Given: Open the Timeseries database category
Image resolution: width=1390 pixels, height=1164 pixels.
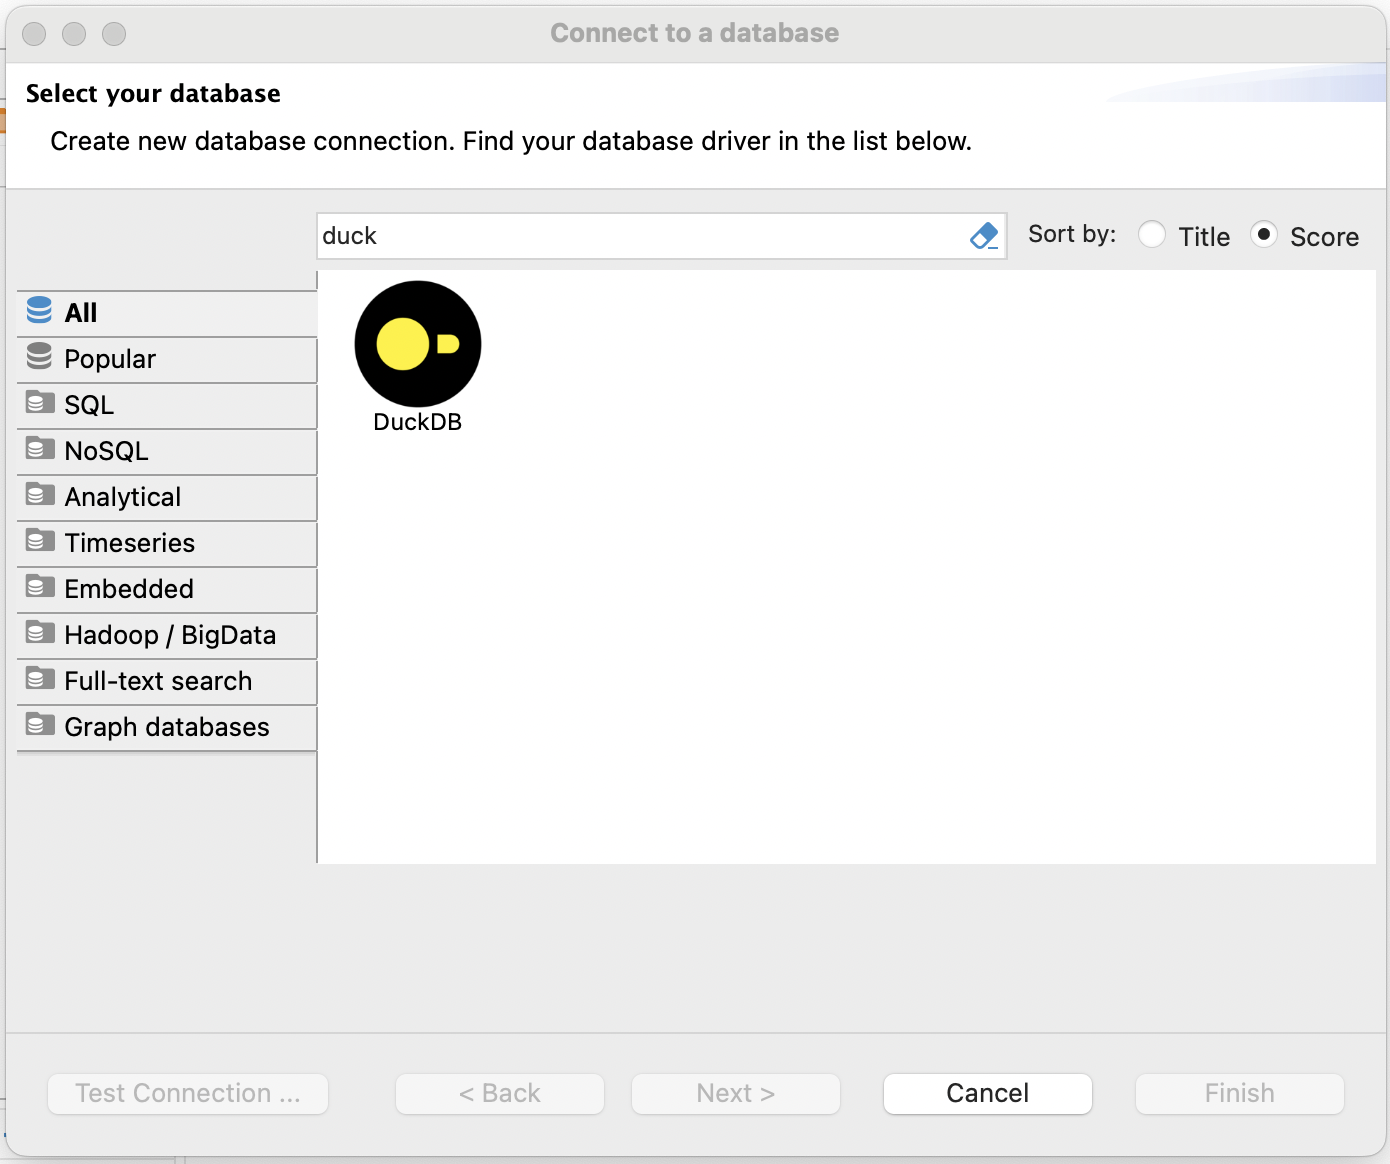Looking at the screenshot, I should [167, 543].
